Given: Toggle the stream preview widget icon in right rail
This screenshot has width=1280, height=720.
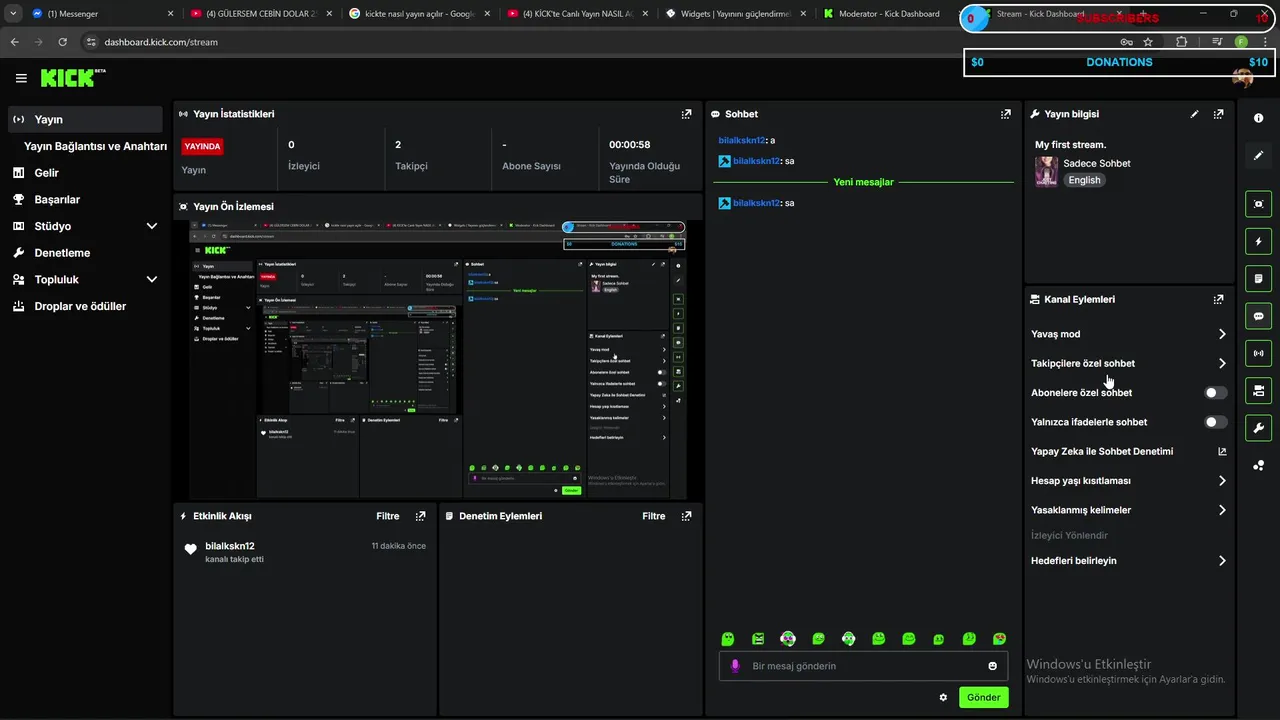Looking at the screenshot, I should tap(1259, 204).
